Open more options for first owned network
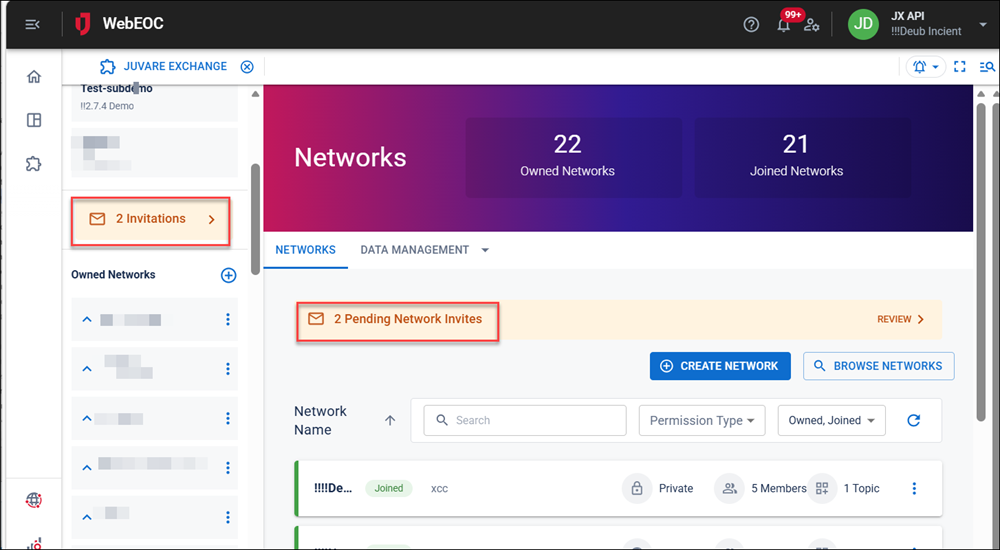This screenshot has width=1000, height=550. (228, 320)
